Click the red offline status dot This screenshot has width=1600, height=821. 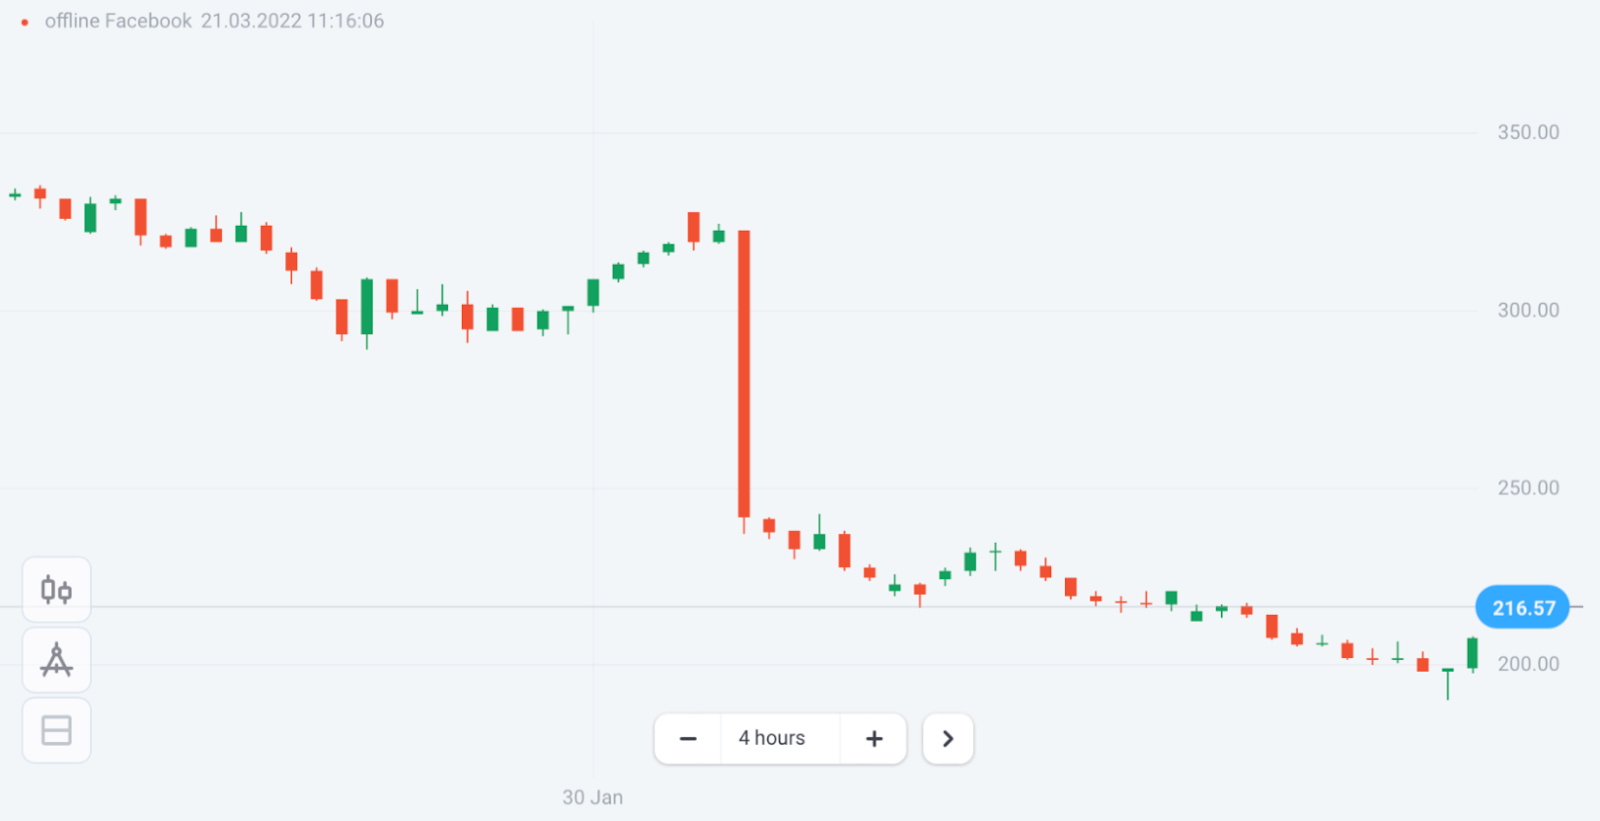click(24, 22)
